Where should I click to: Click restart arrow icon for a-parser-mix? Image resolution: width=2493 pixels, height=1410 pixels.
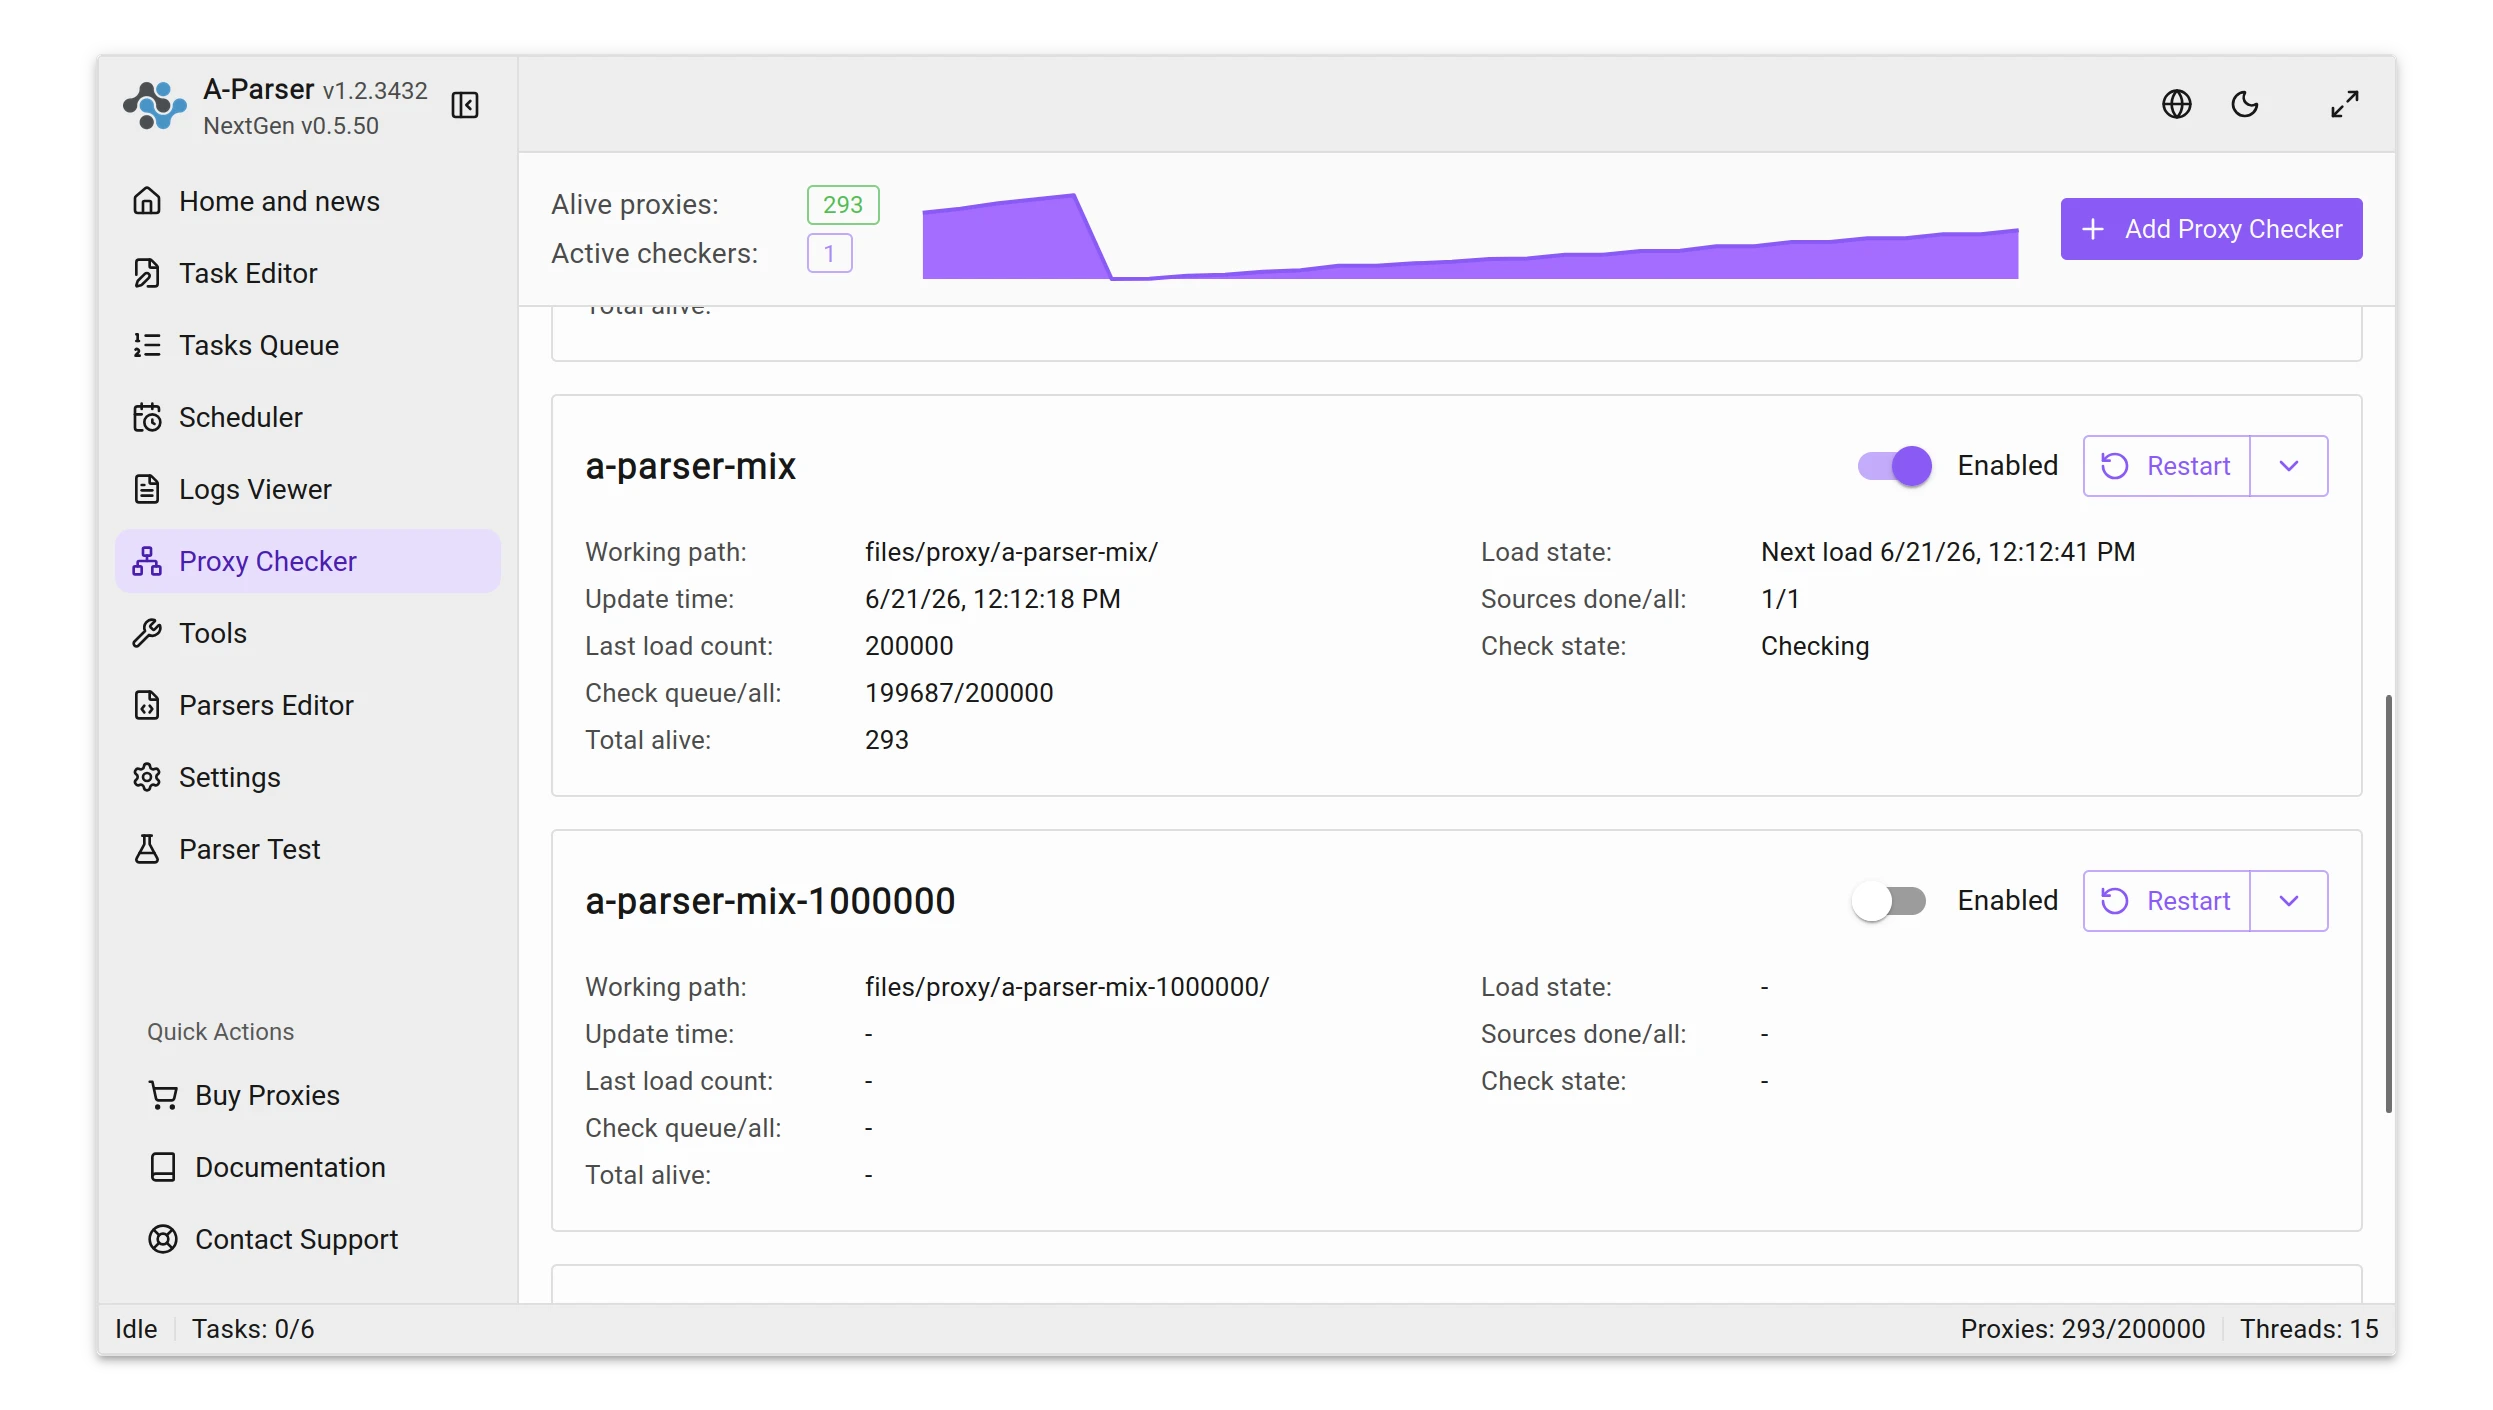click(2114, 466)
